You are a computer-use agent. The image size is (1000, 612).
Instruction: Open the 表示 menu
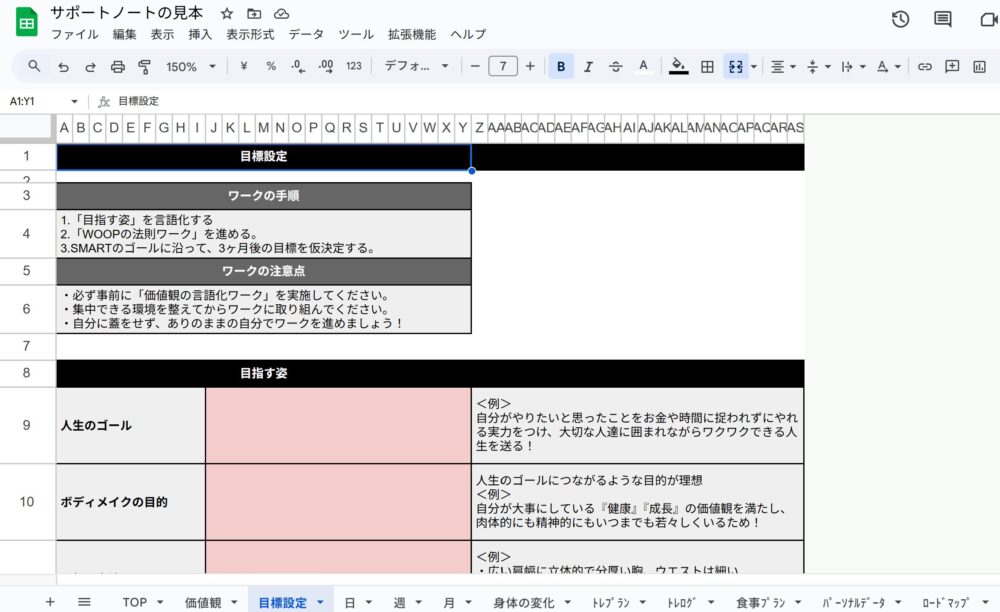tap(162, 34)
